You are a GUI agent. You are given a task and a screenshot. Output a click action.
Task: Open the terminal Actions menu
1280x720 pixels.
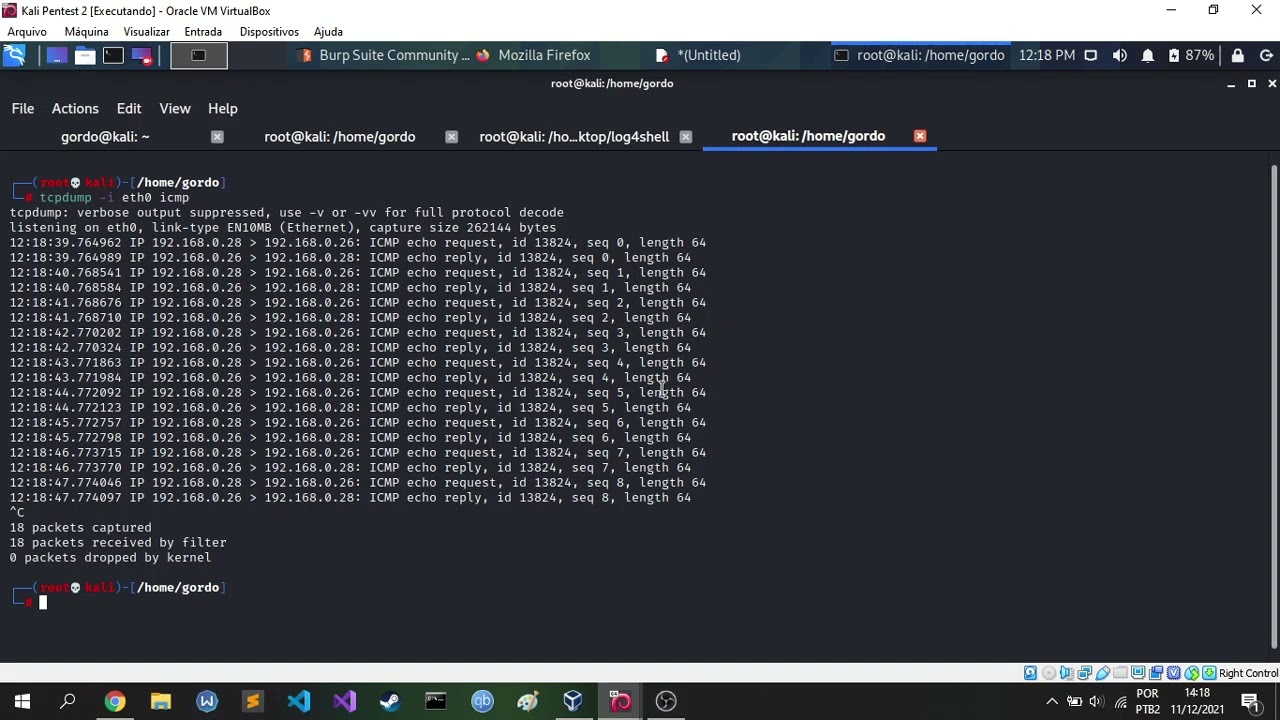[75, 108]
